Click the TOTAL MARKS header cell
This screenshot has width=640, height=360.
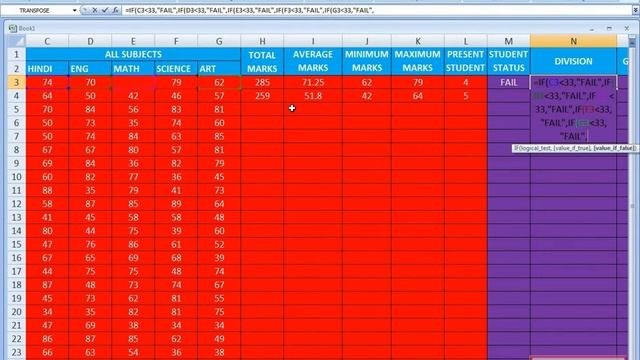click(262, 61)
